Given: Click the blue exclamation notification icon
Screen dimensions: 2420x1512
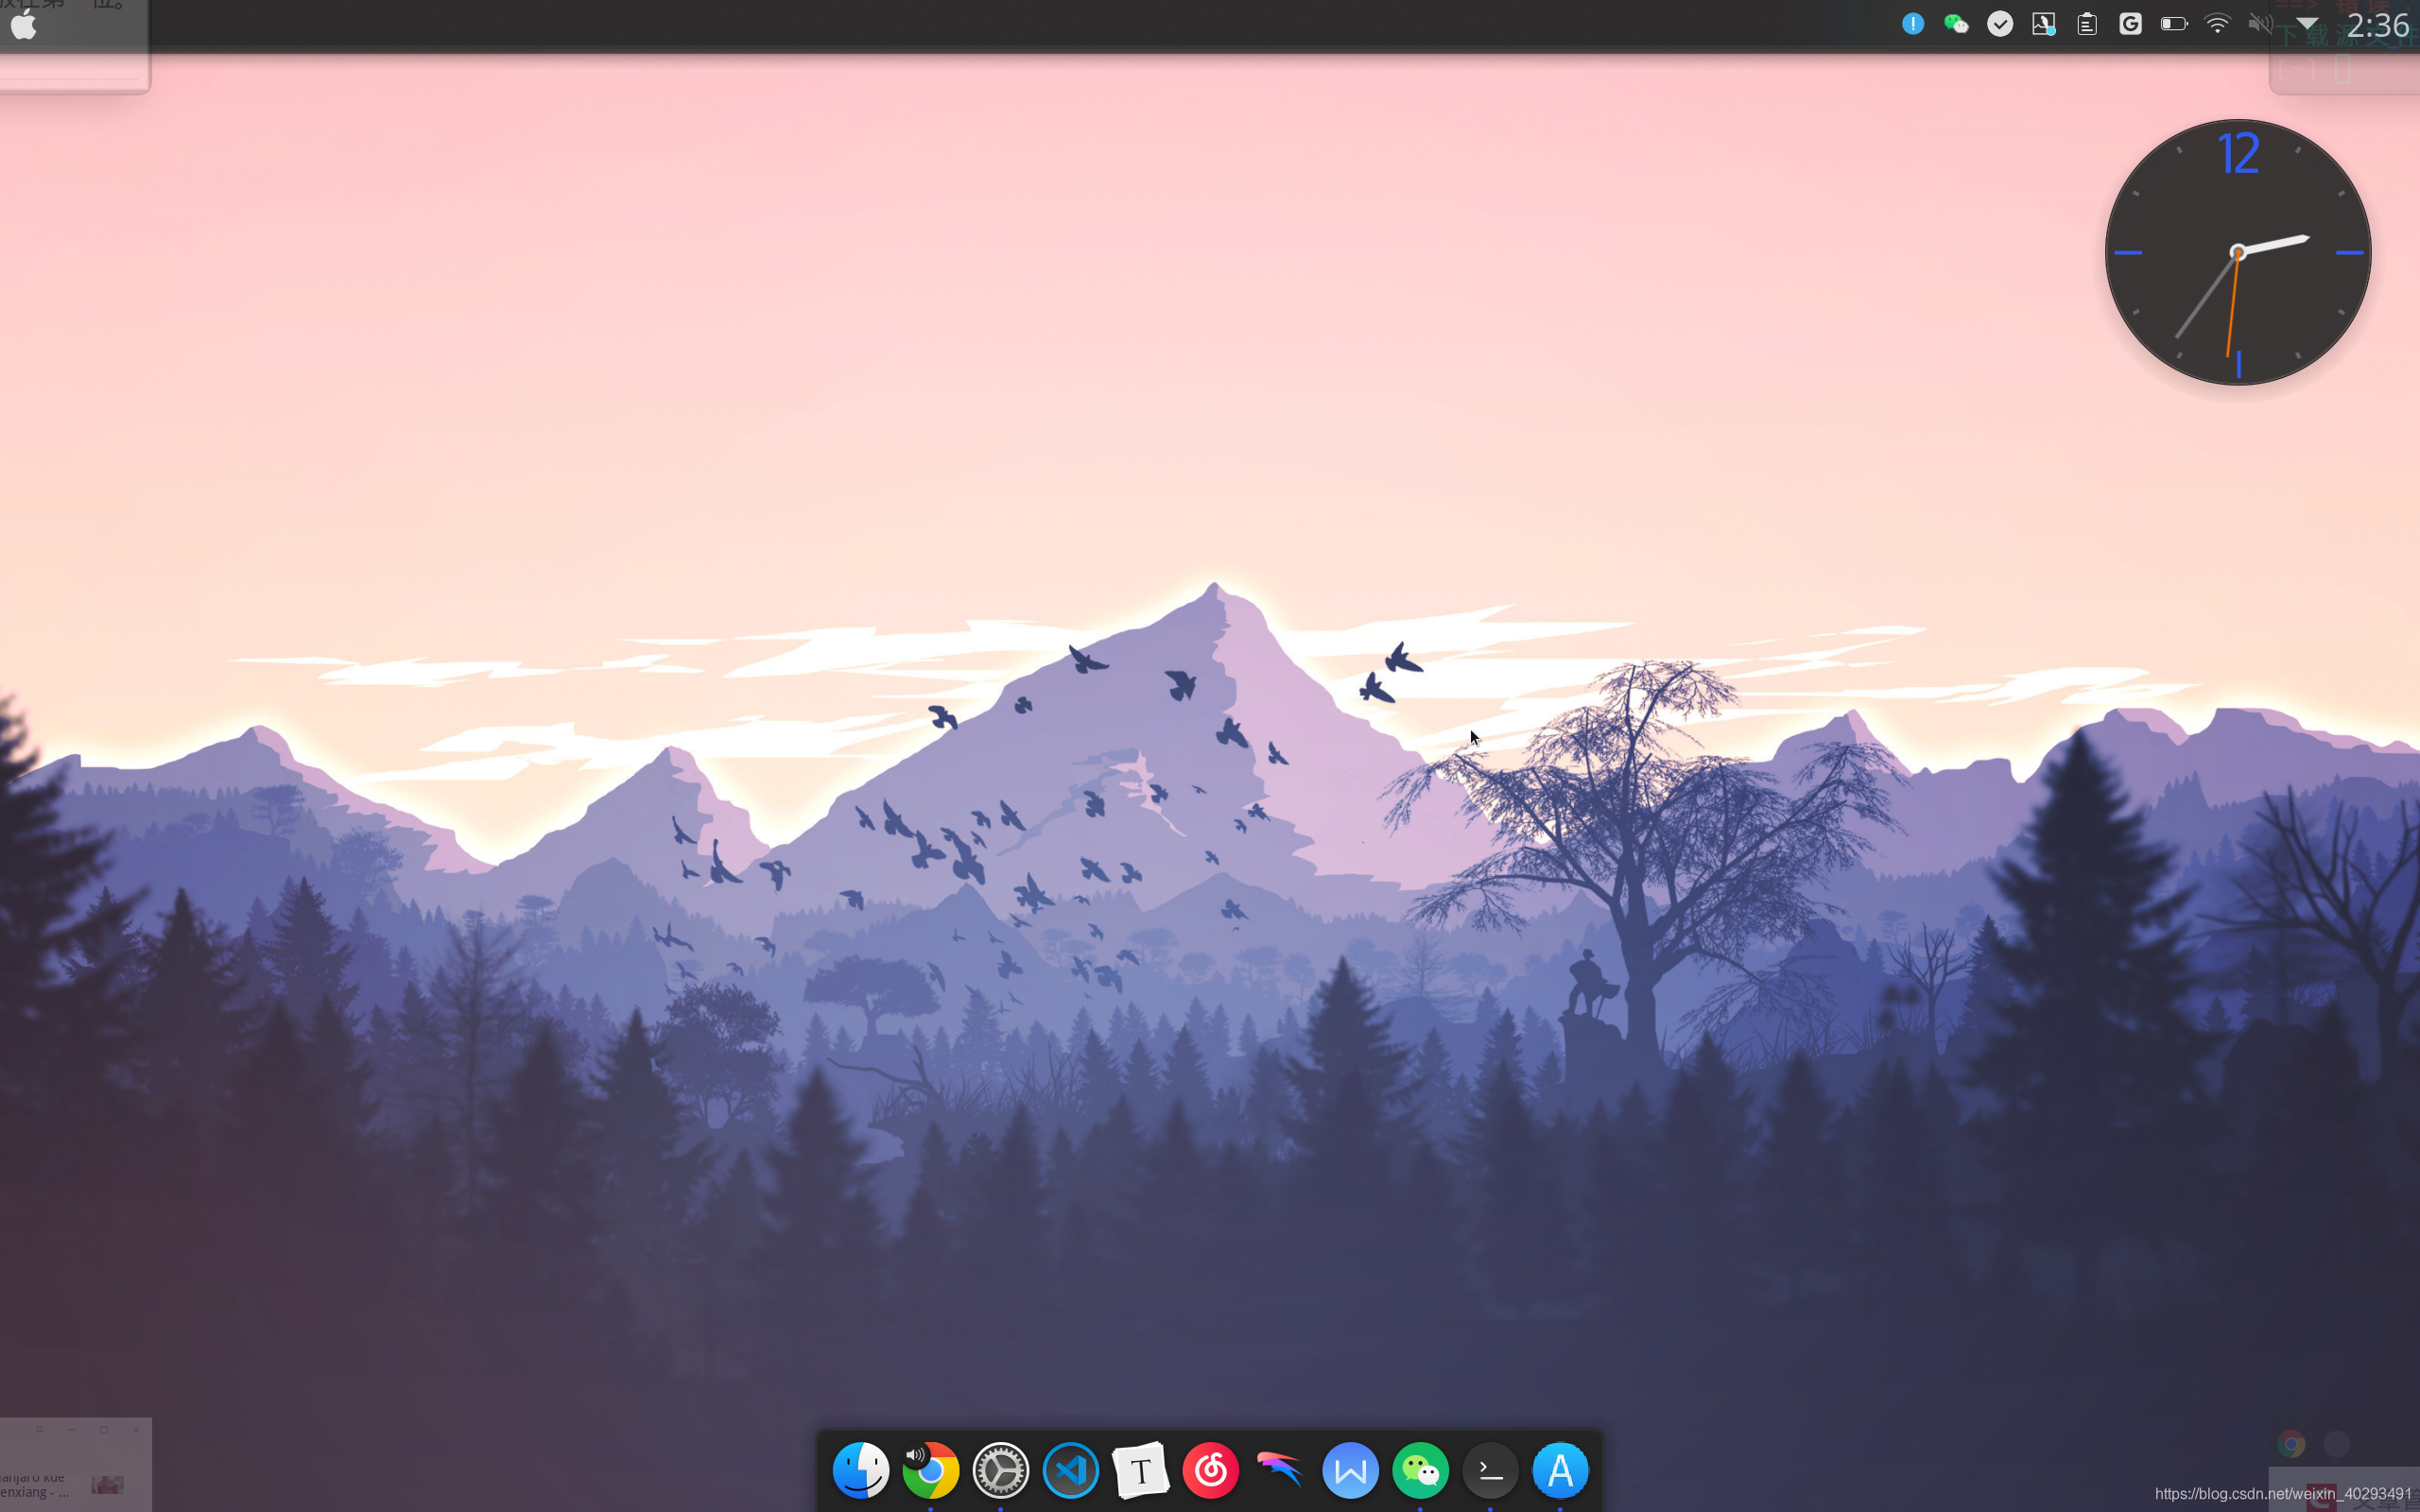Looking at the screenshot, I should tap(1913, 24).
